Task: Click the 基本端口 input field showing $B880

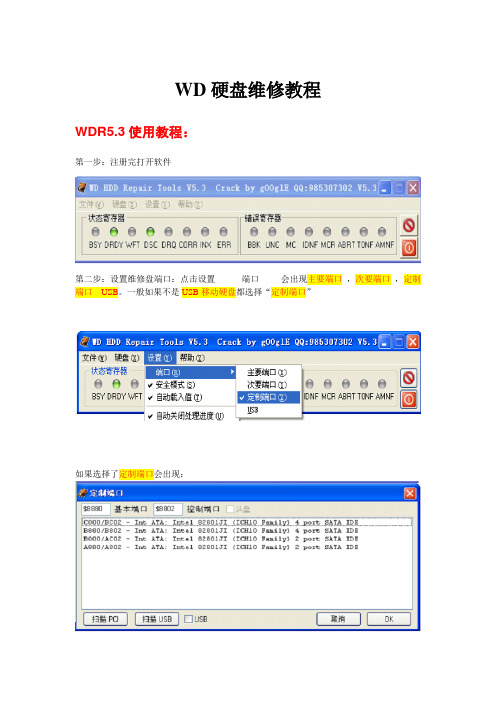Action: (96, 509)
